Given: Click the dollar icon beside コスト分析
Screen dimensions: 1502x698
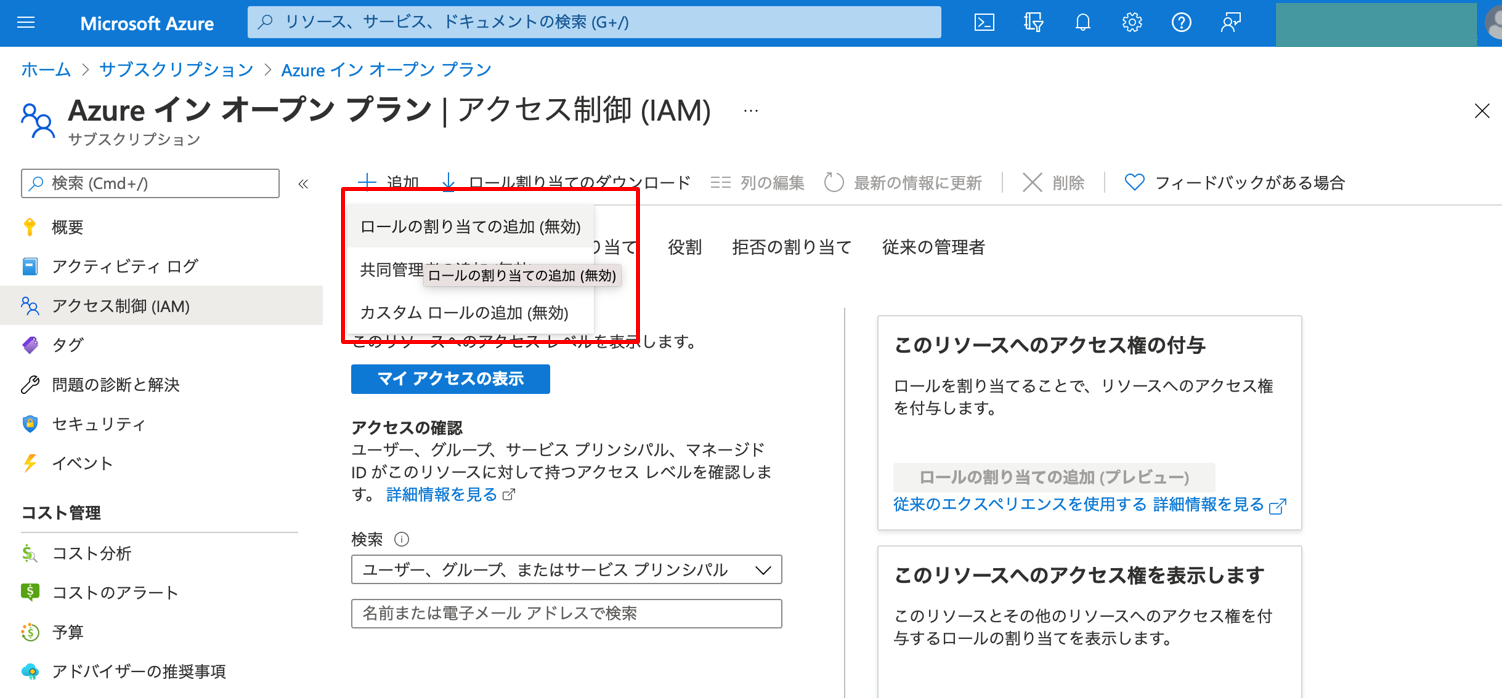Looking at the screenshot, I should [x=30, y=554].
